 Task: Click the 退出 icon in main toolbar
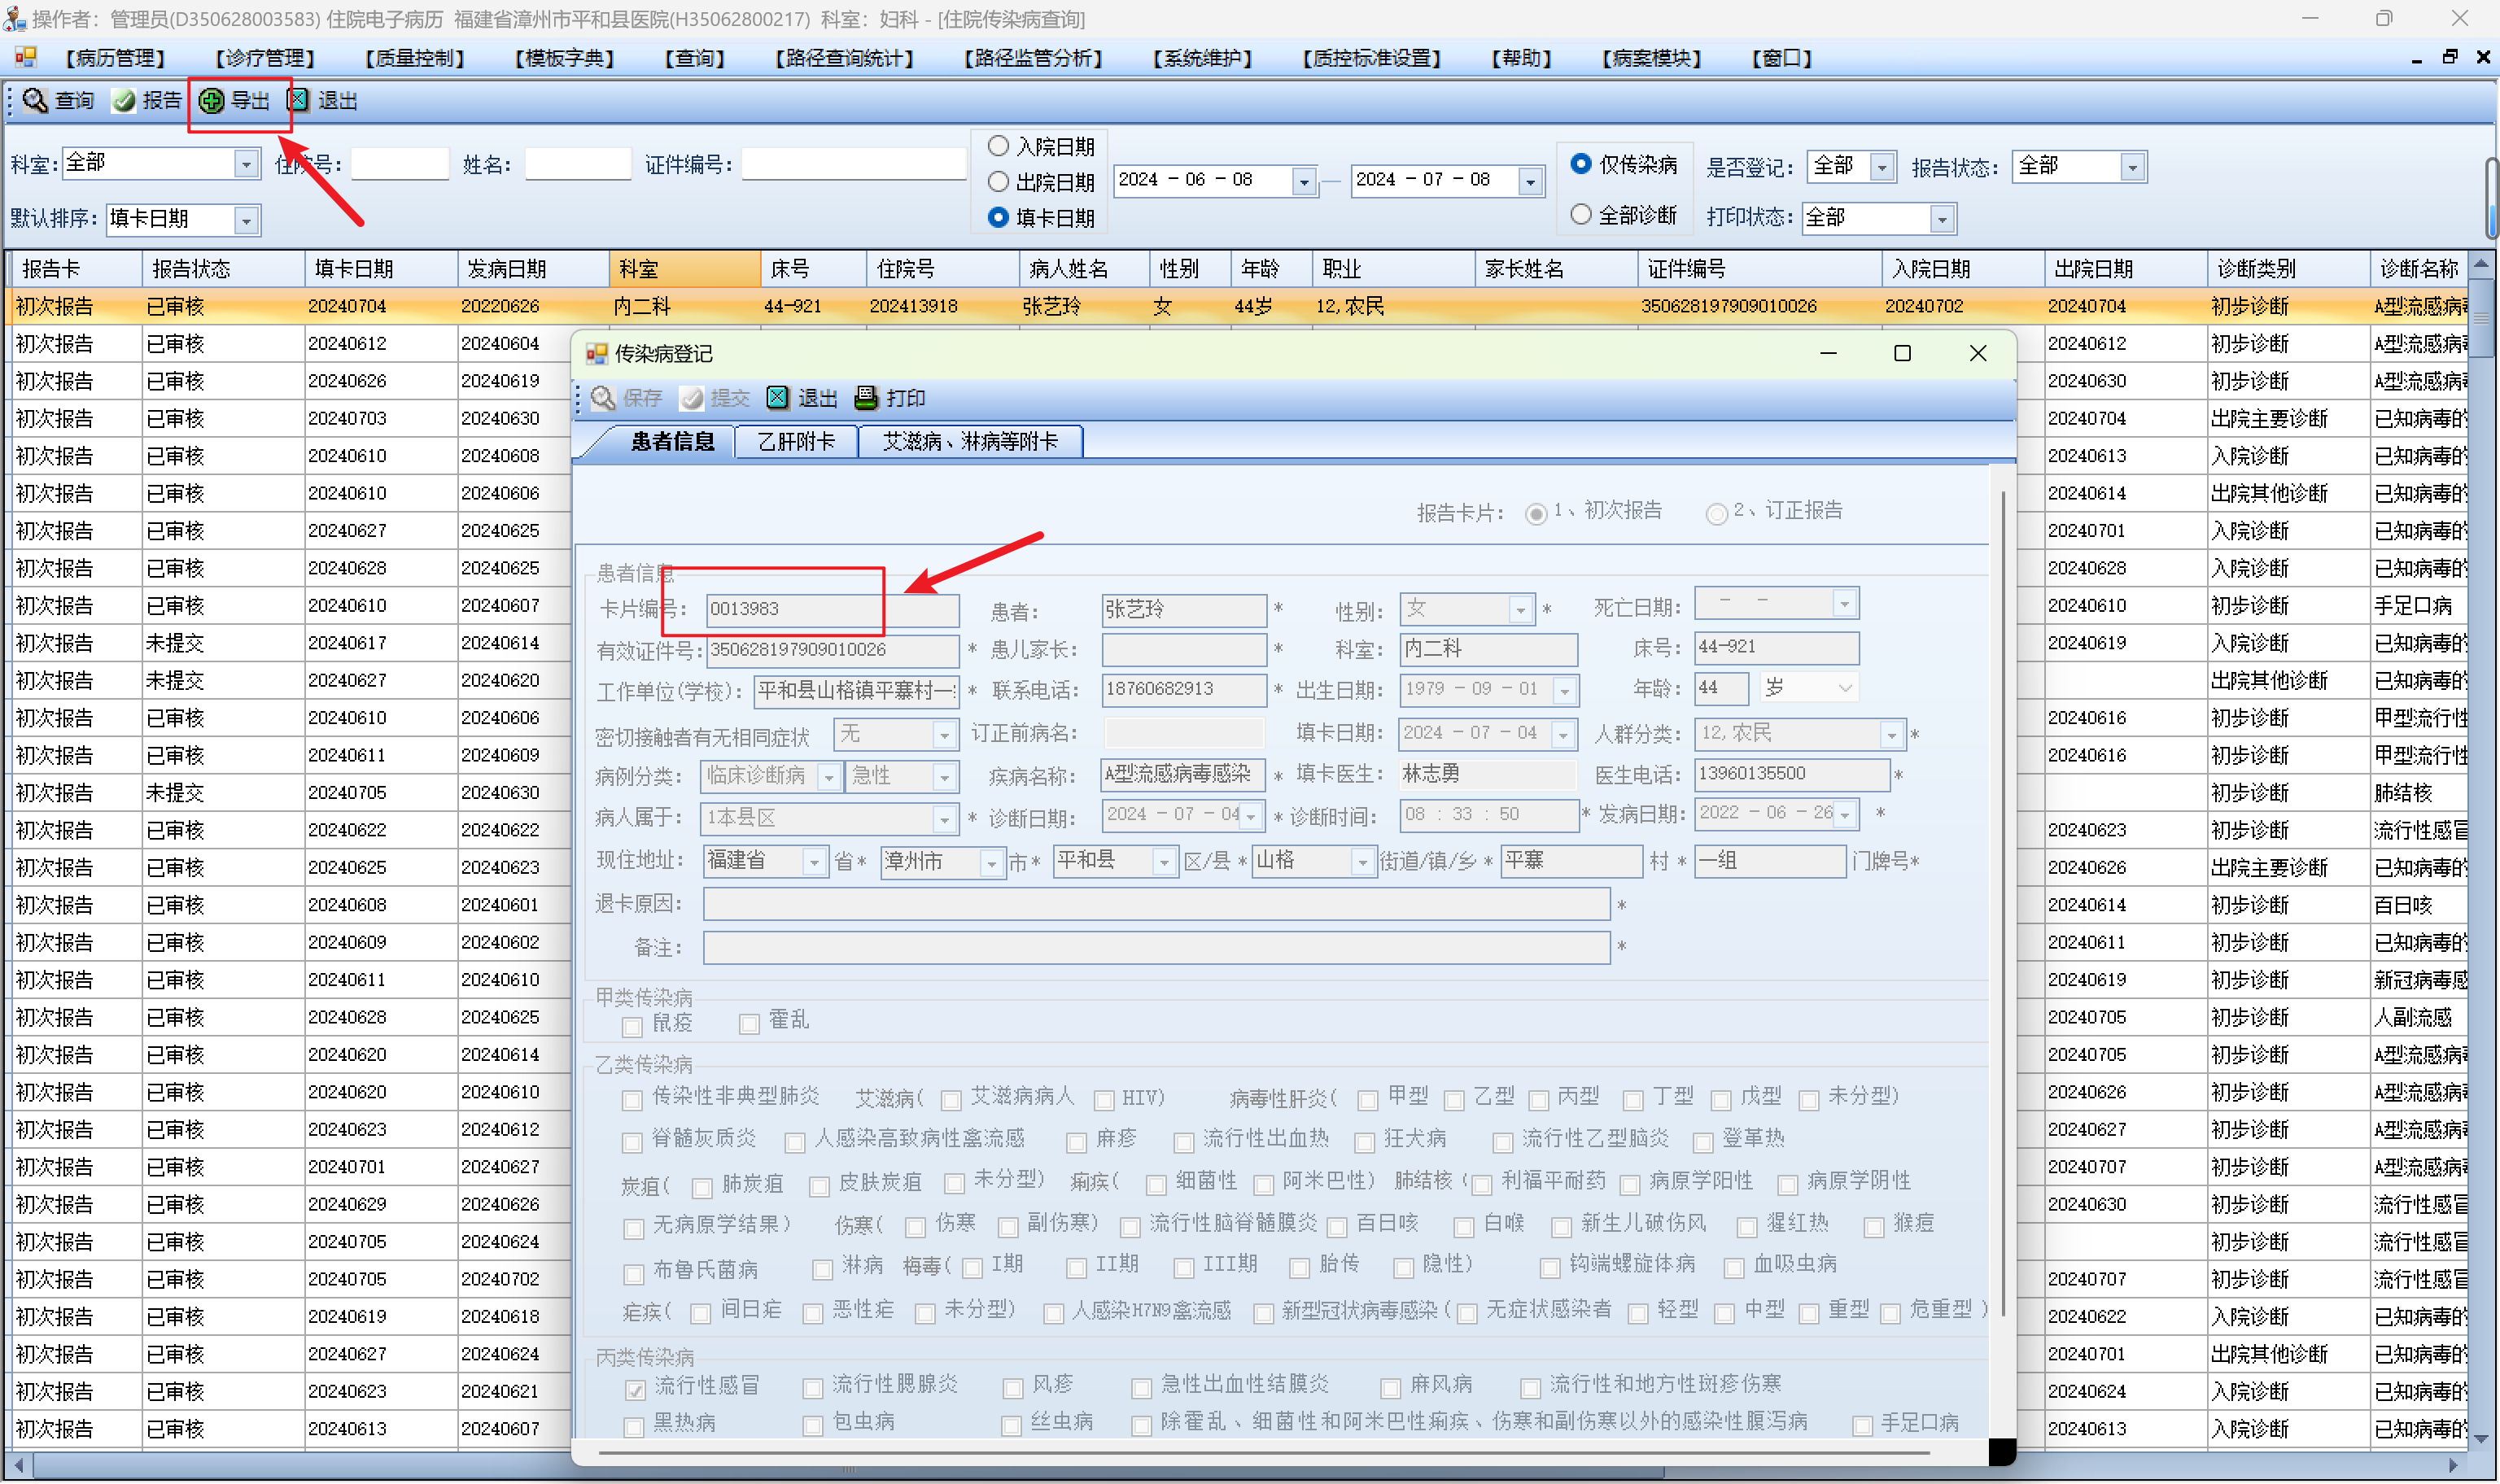point(298,101)
